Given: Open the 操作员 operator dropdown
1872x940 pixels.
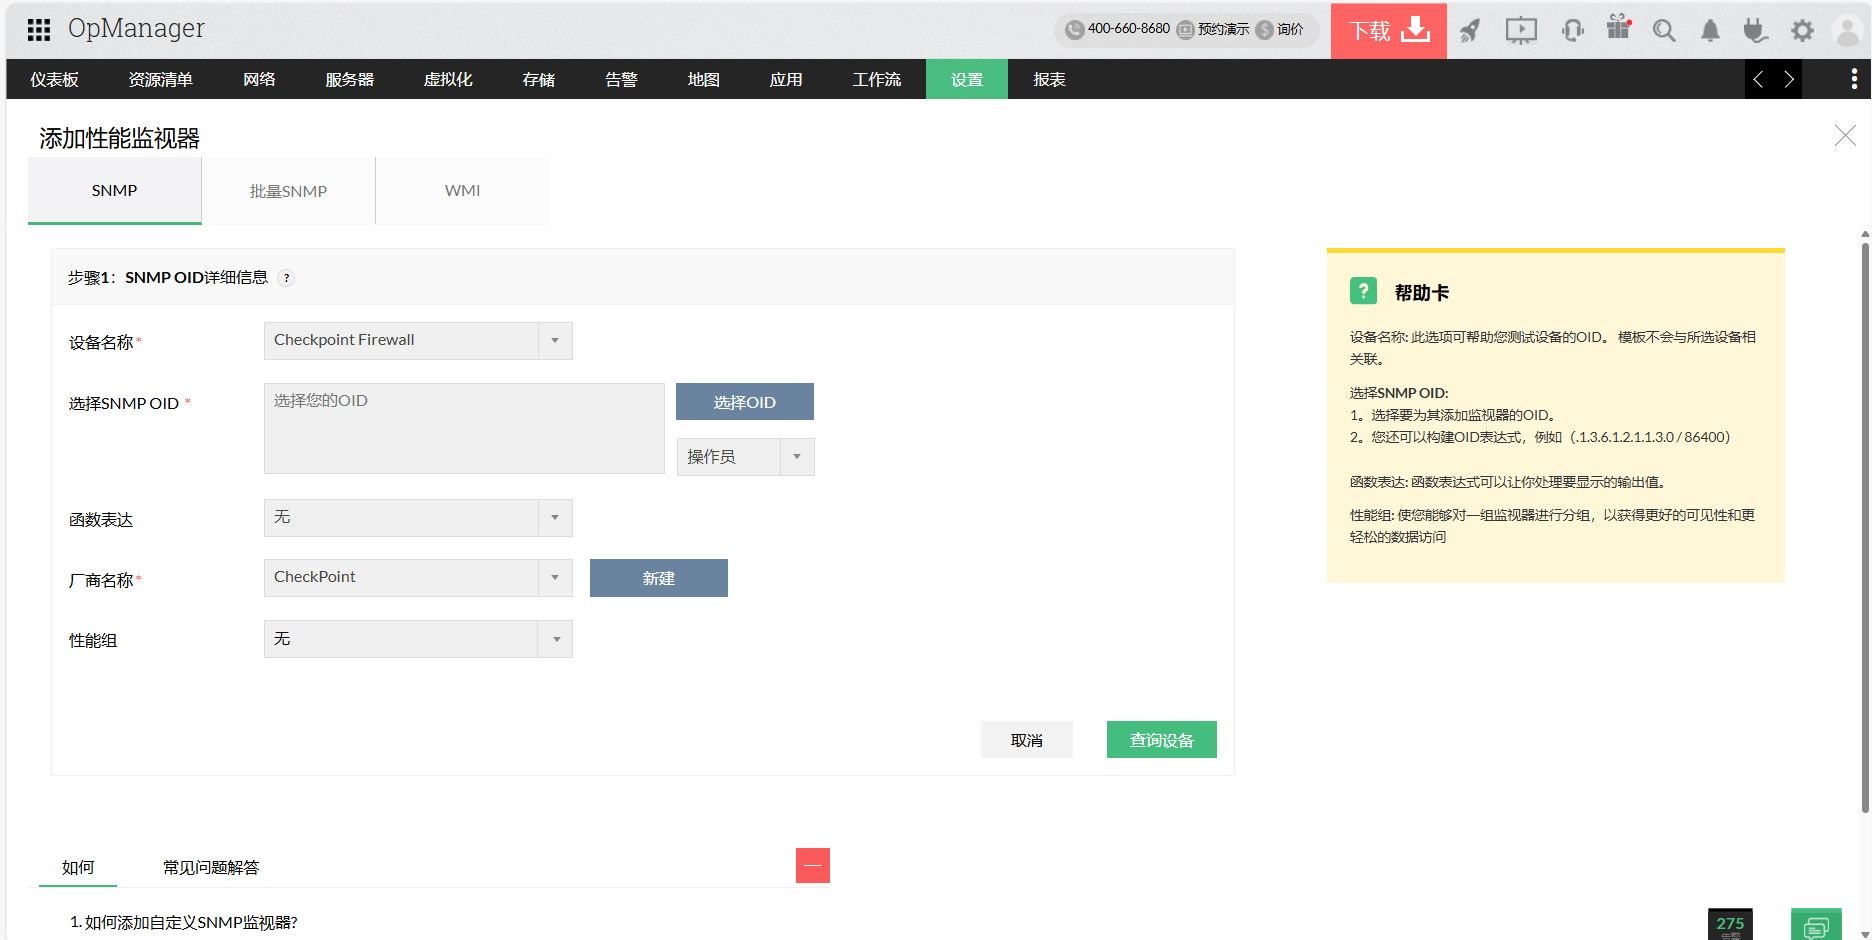Looking at the screenshot, I should click(746, 456).
